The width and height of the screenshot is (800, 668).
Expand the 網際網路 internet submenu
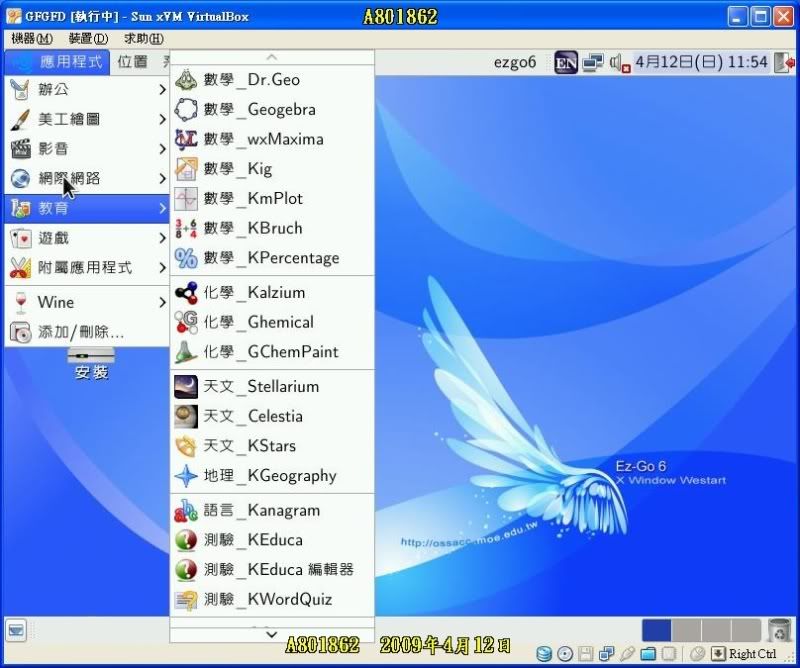click(87, 178)
